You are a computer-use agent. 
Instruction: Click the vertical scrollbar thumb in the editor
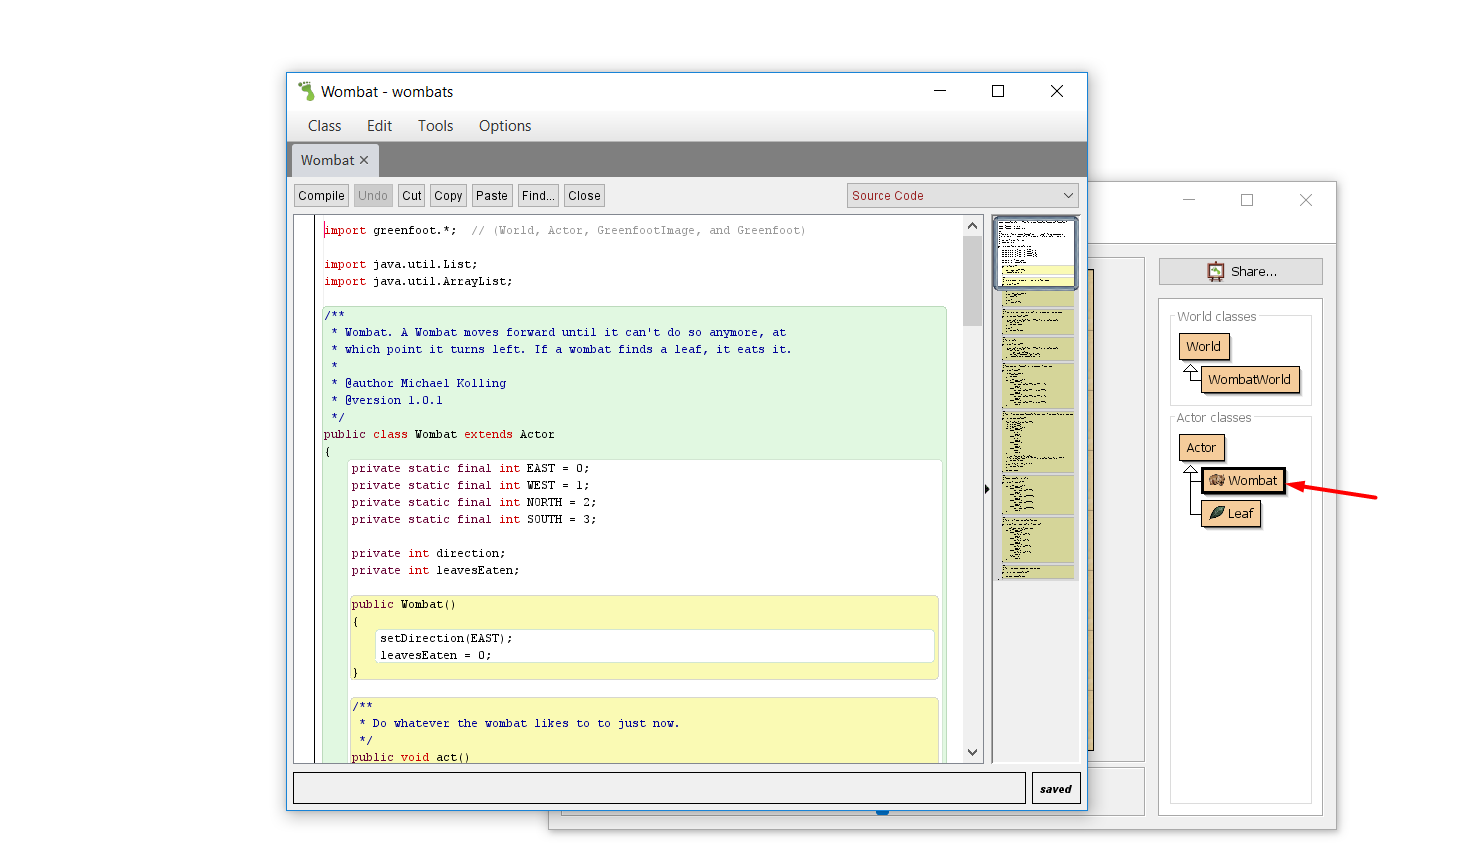[972, 281]
